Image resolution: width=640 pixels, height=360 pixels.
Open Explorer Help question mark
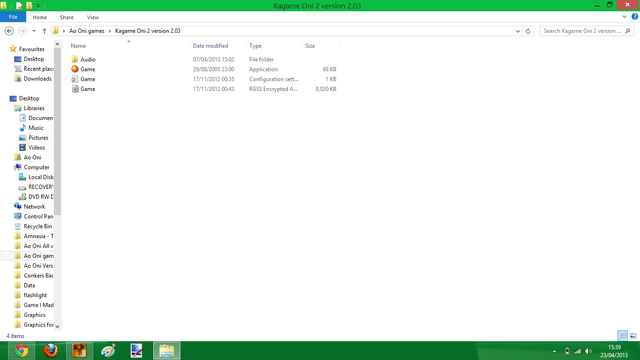coord(635,17)
